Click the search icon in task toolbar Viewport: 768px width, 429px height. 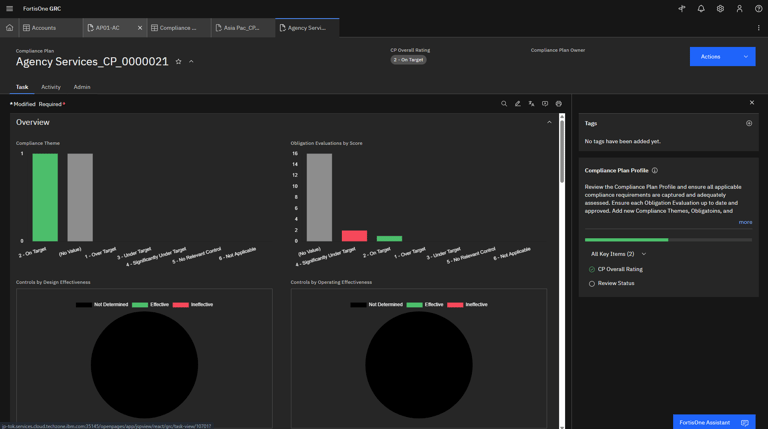point(504,104)
